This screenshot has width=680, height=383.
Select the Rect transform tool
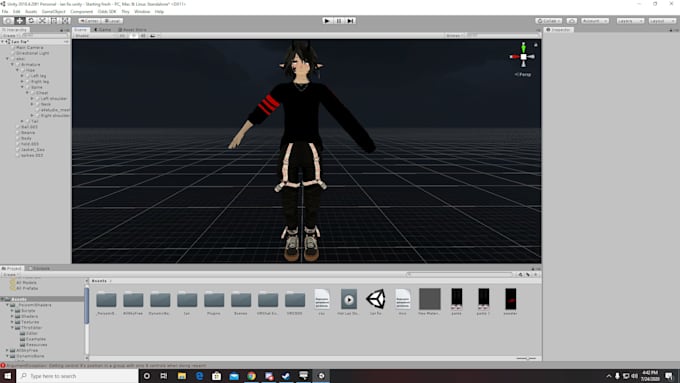pyautogui.click(x=54, y=20)
